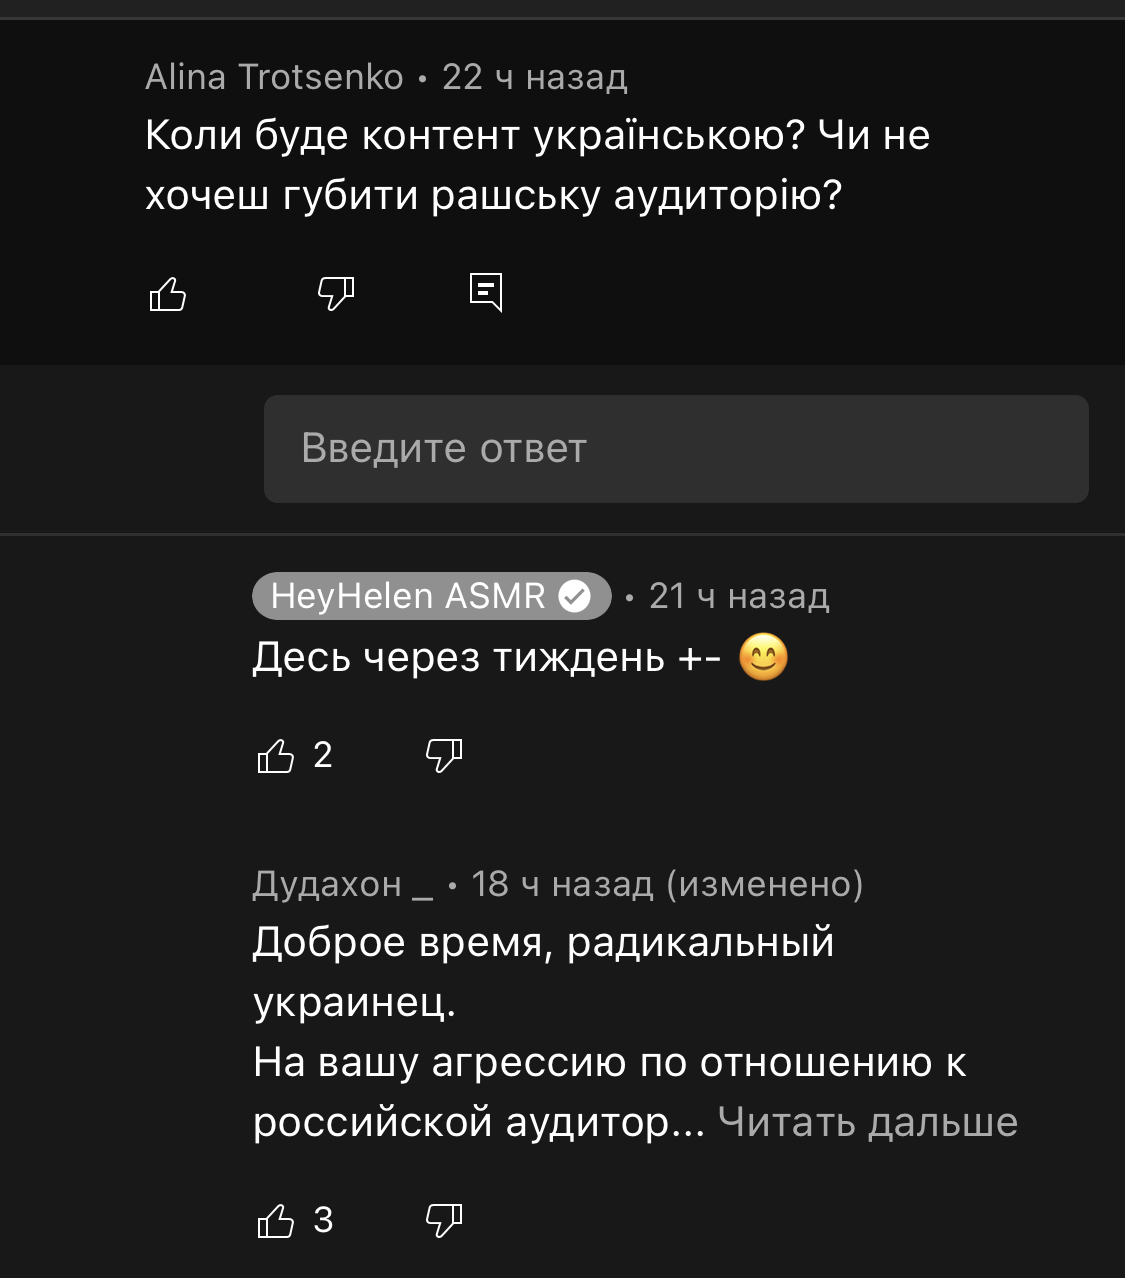Tap the like count 2 on HeyHelen's reply
This screenshot has height=1278, width=1125.
pyautogui.click(x=322, y=755)
